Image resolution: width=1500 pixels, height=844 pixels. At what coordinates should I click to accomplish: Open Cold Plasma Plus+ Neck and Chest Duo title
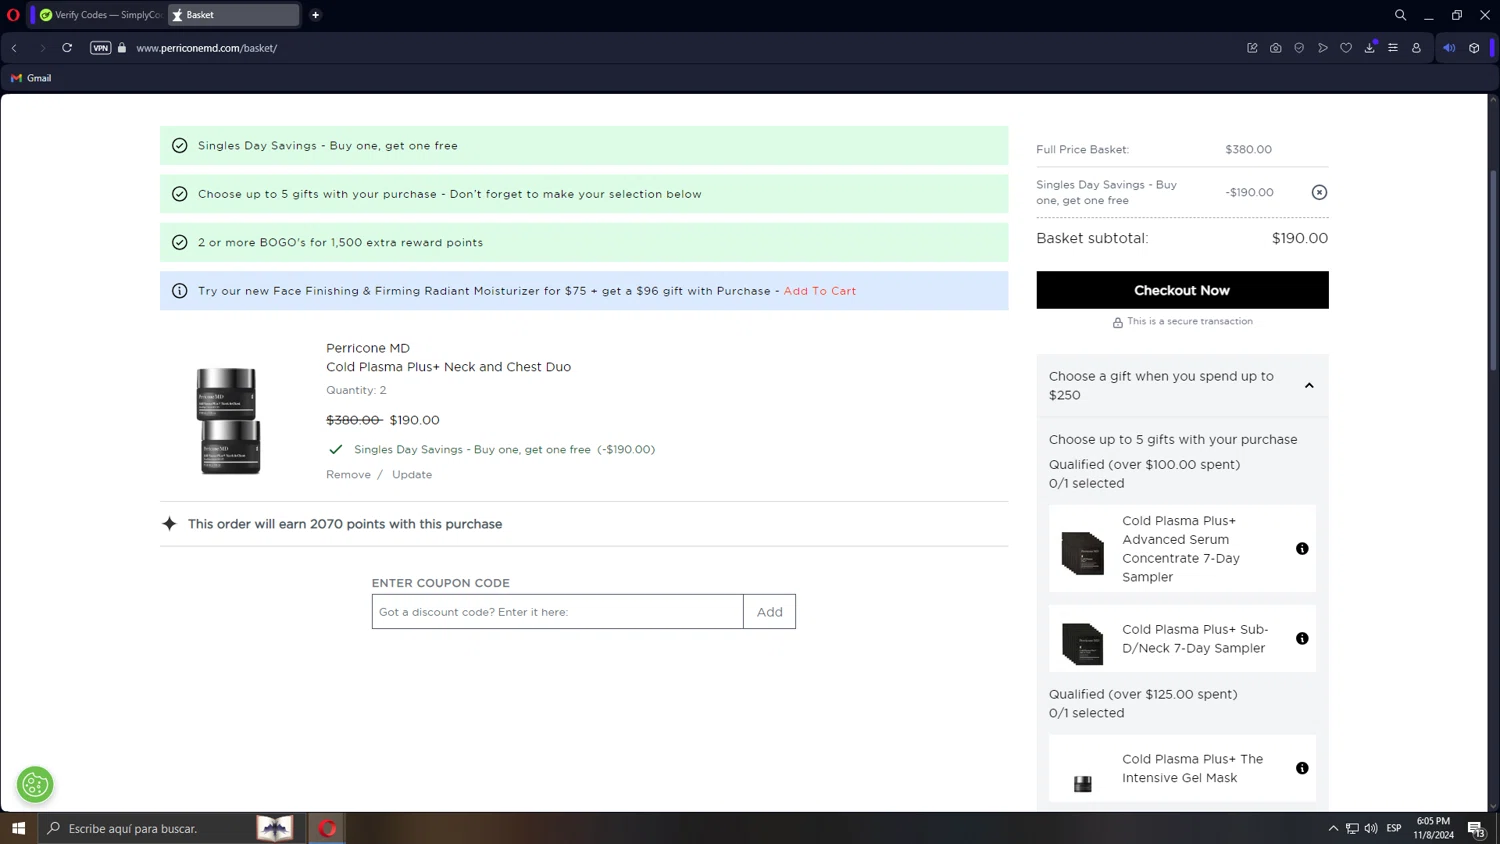(x=448, y=367)
